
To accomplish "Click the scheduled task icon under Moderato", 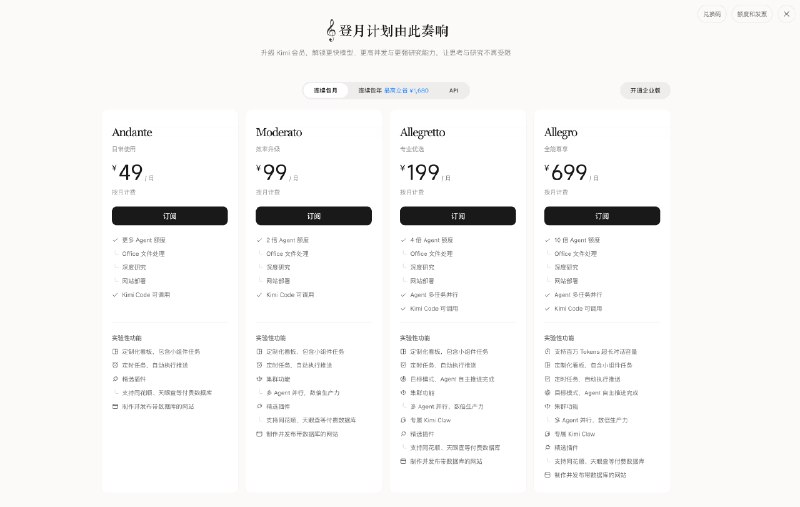I will [x=259, y=365].
